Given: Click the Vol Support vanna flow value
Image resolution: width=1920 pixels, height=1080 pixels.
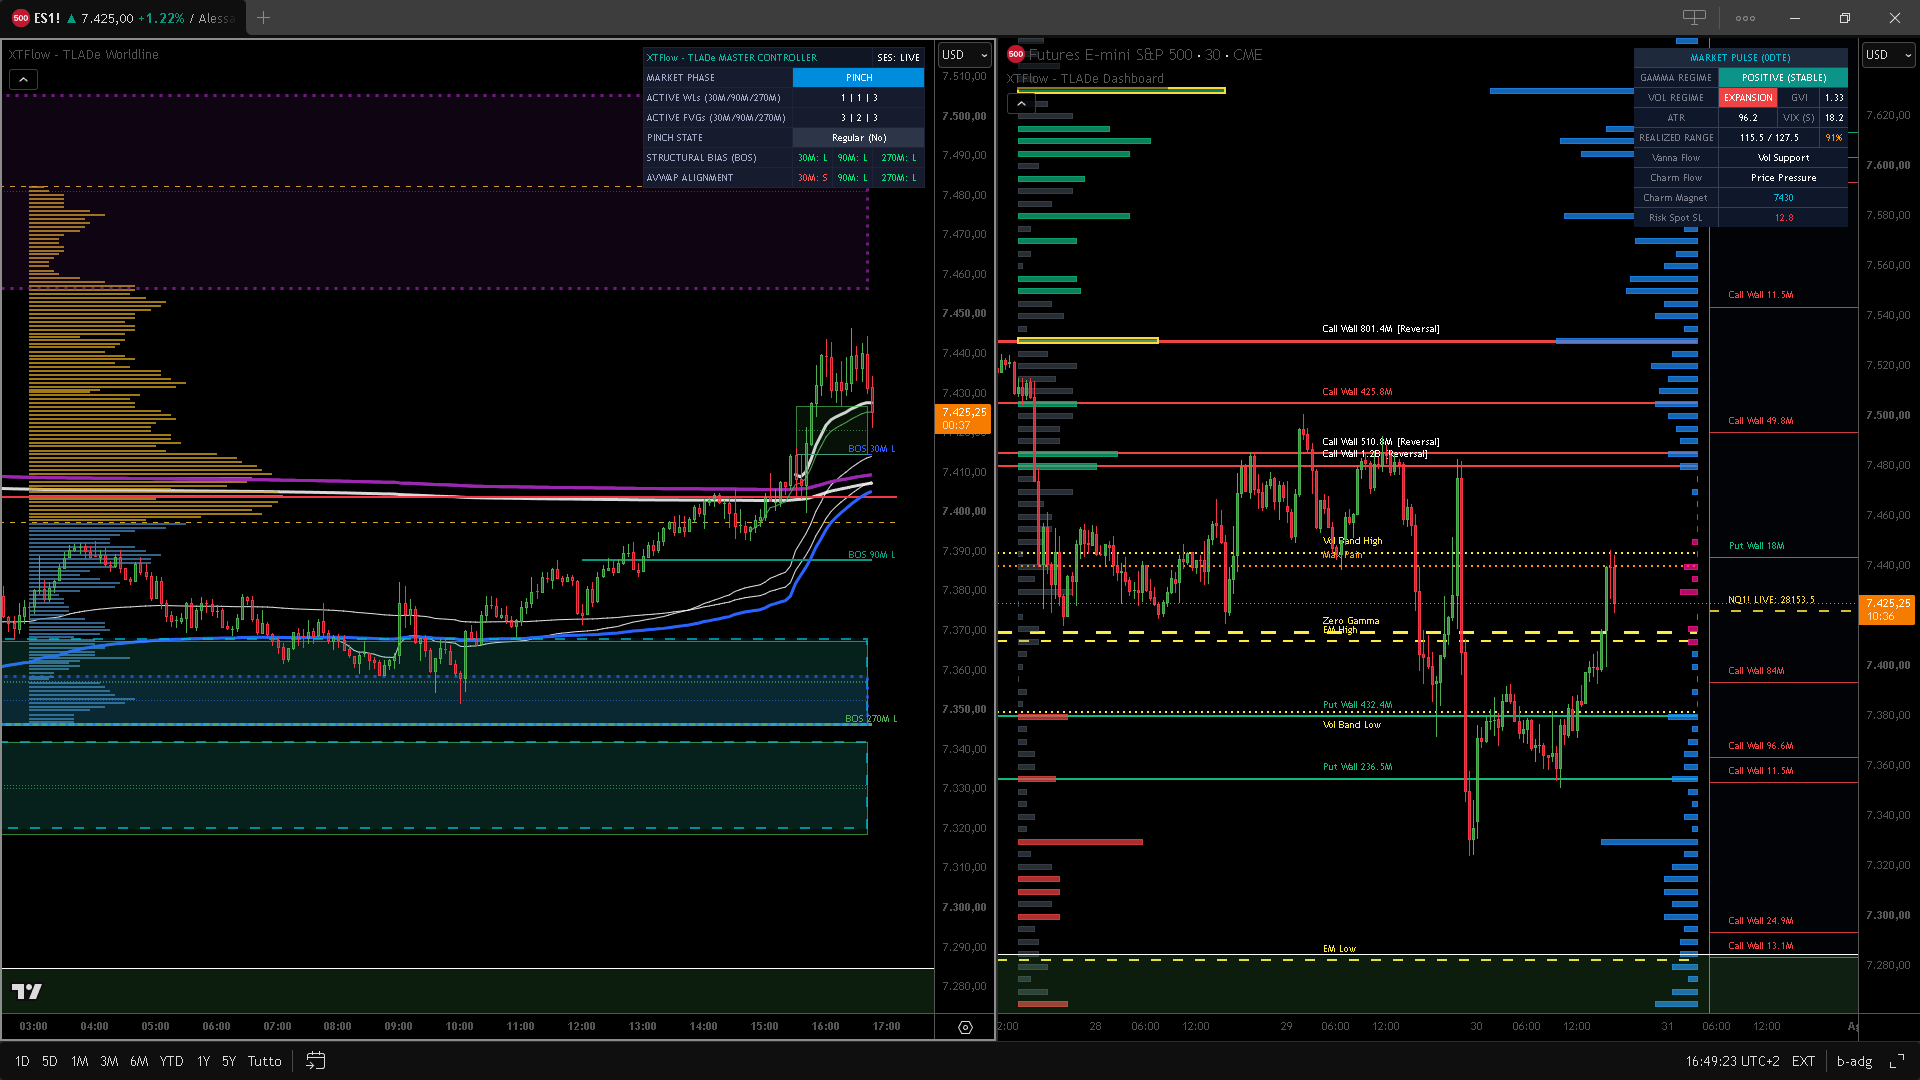Looking at the screenshot, I should coord(1784,158).
